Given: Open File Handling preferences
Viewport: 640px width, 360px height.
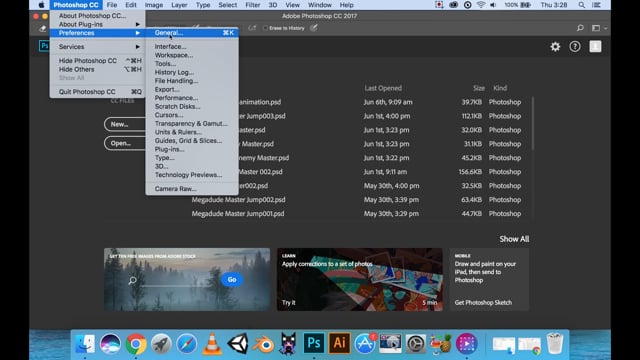Looking at the screenshot, I should [x=192, y=81].
